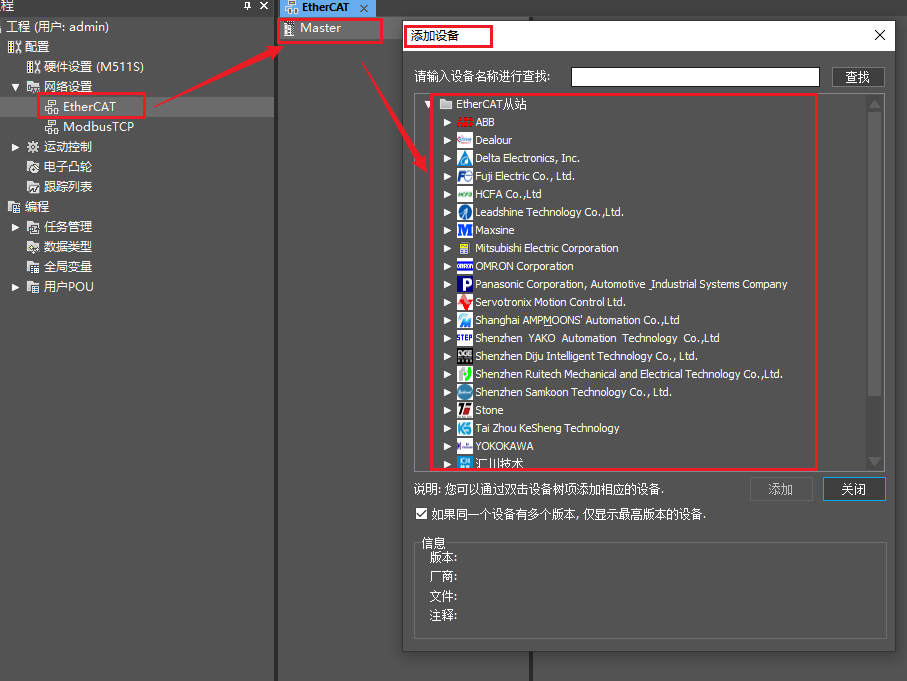The image size is (907, 681).
Task: Click the Delta Electronics logo icon
Action: [x=465, y=158]
